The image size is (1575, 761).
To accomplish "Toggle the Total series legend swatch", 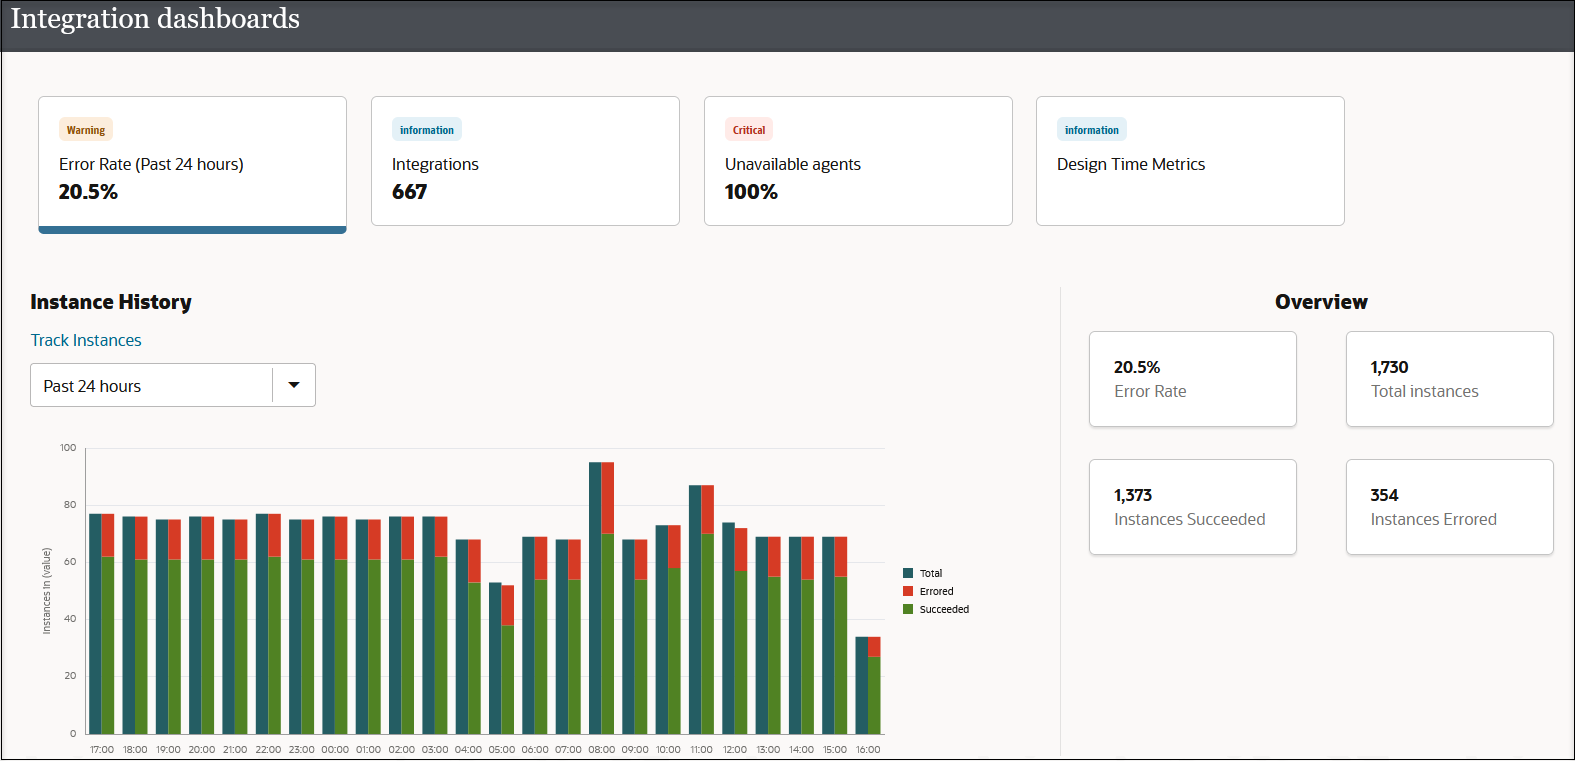I will (x=908, y=573).
